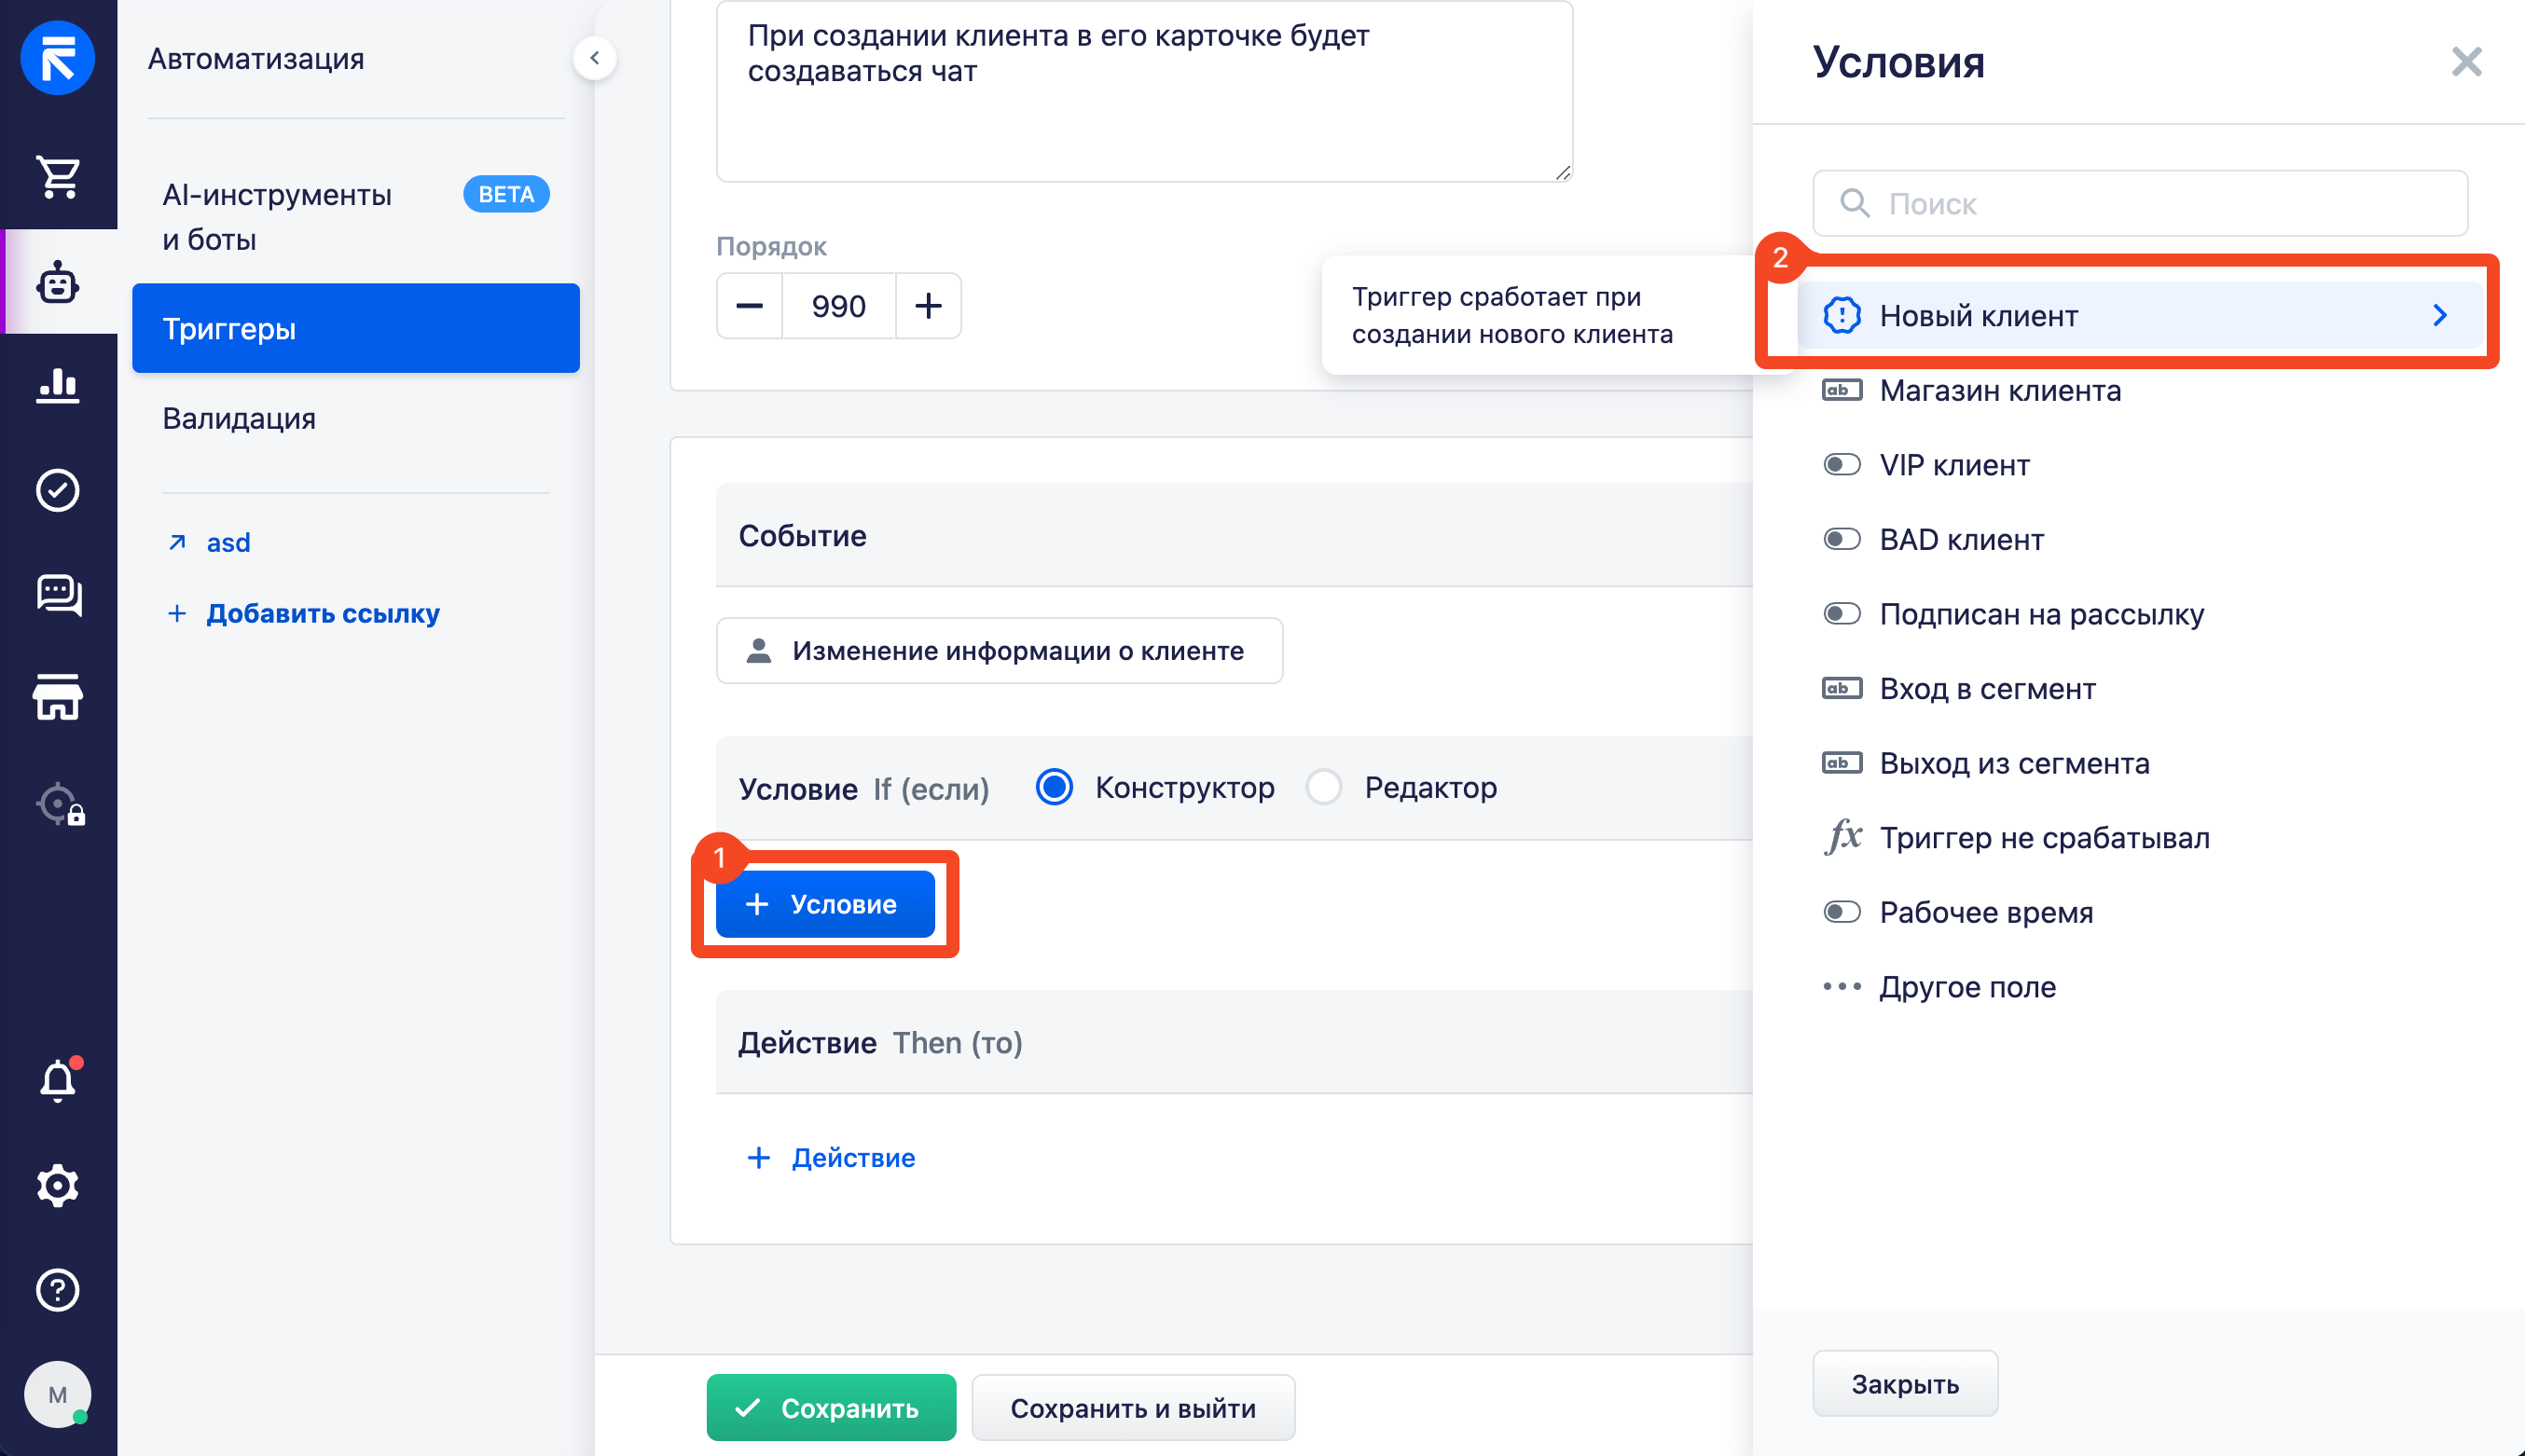
Task: Click the green Сохранить button
Action: click(x=830, y=1408)
